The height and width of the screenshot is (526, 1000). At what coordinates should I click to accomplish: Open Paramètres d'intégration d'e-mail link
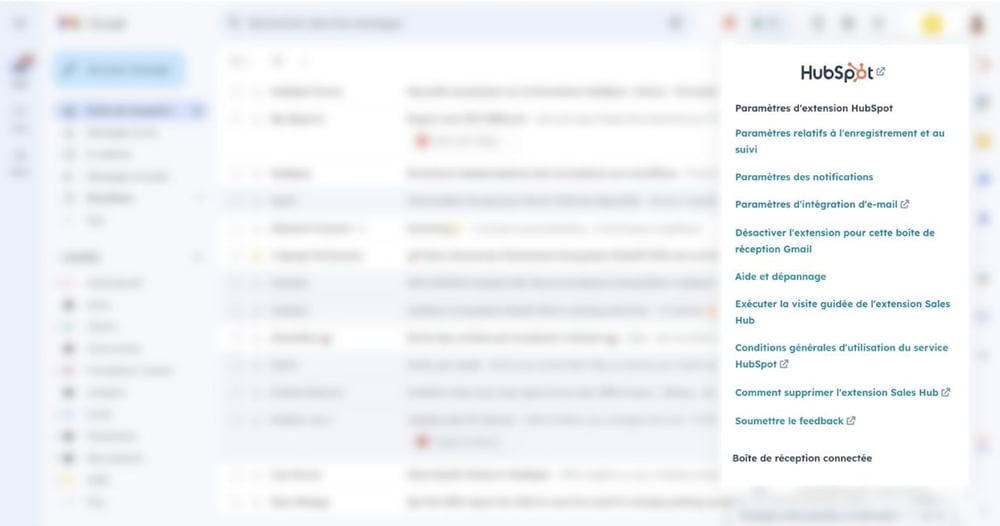tap(821, 204)
